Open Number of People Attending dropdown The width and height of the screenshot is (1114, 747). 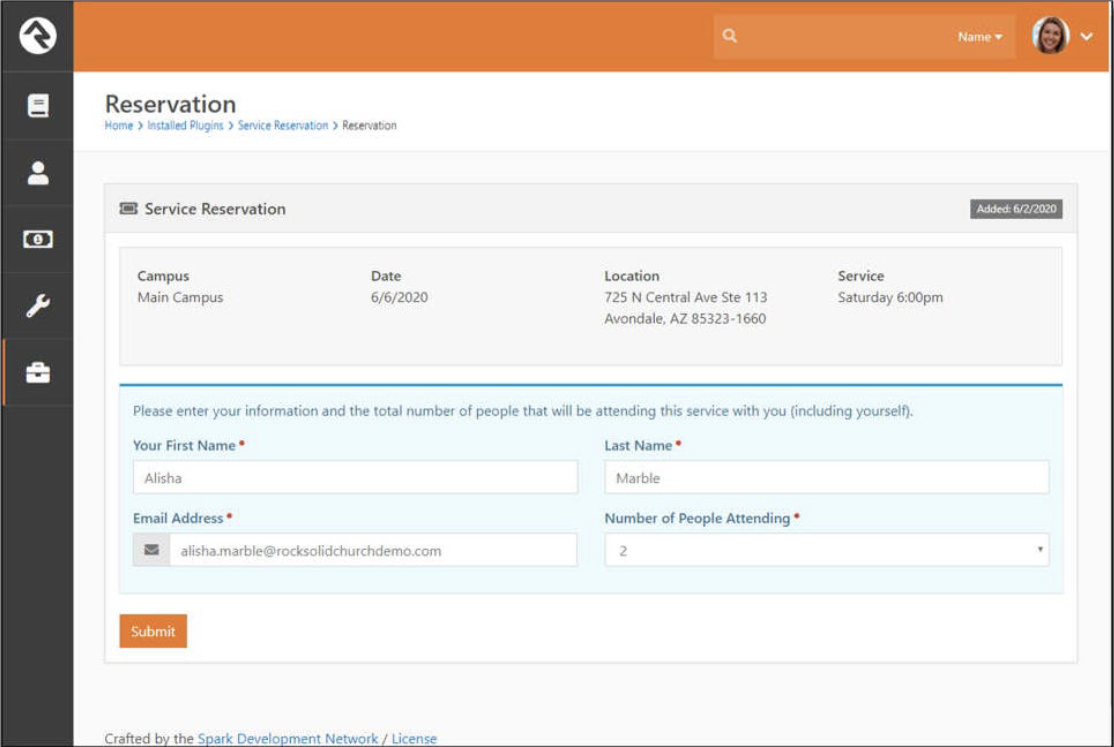(x=826, y=550)
